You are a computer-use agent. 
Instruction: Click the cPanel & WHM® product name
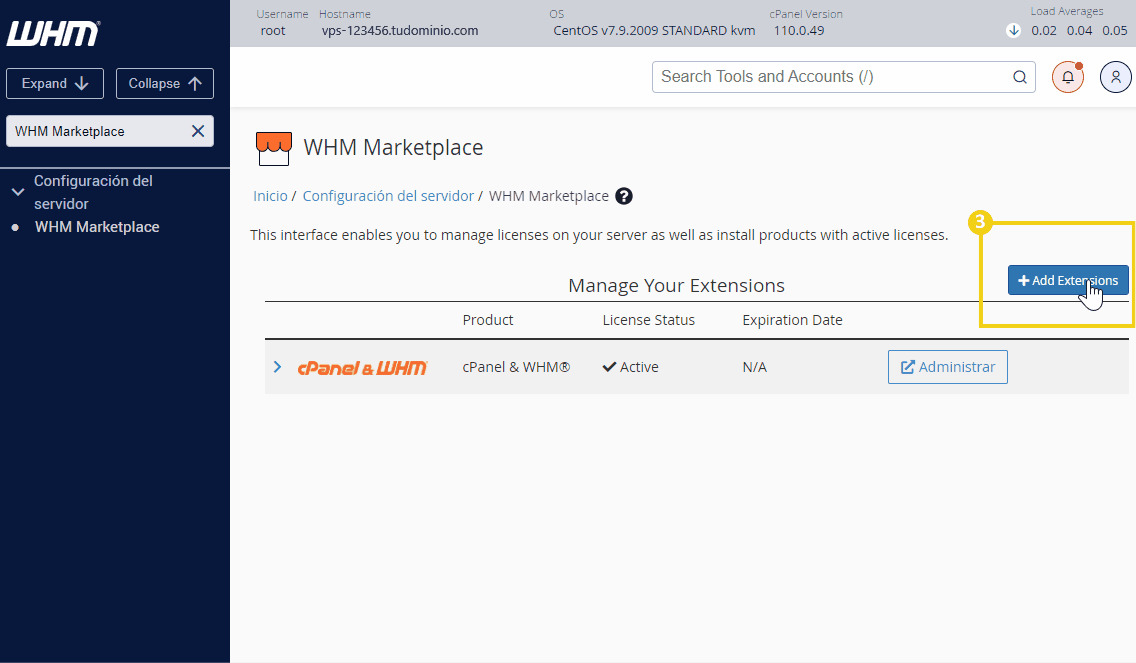(517, 367)
